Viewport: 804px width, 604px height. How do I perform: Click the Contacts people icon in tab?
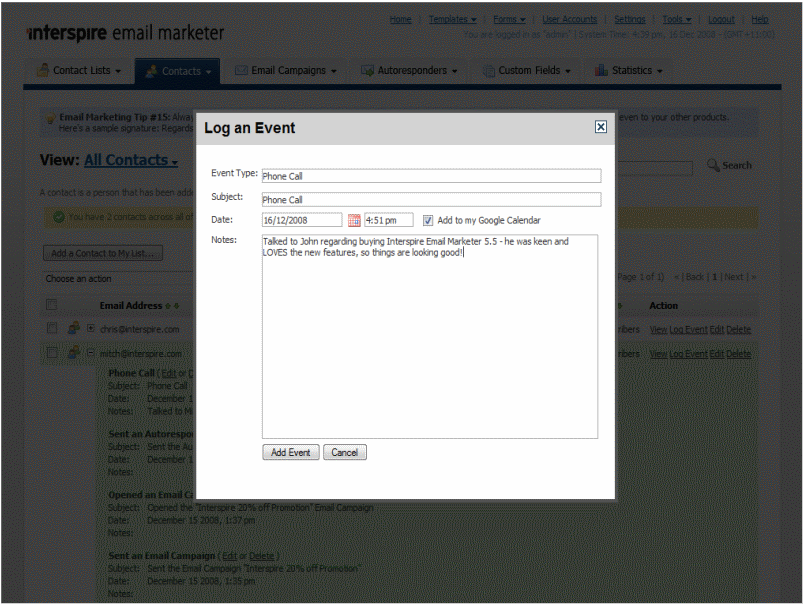pos(151,71)
